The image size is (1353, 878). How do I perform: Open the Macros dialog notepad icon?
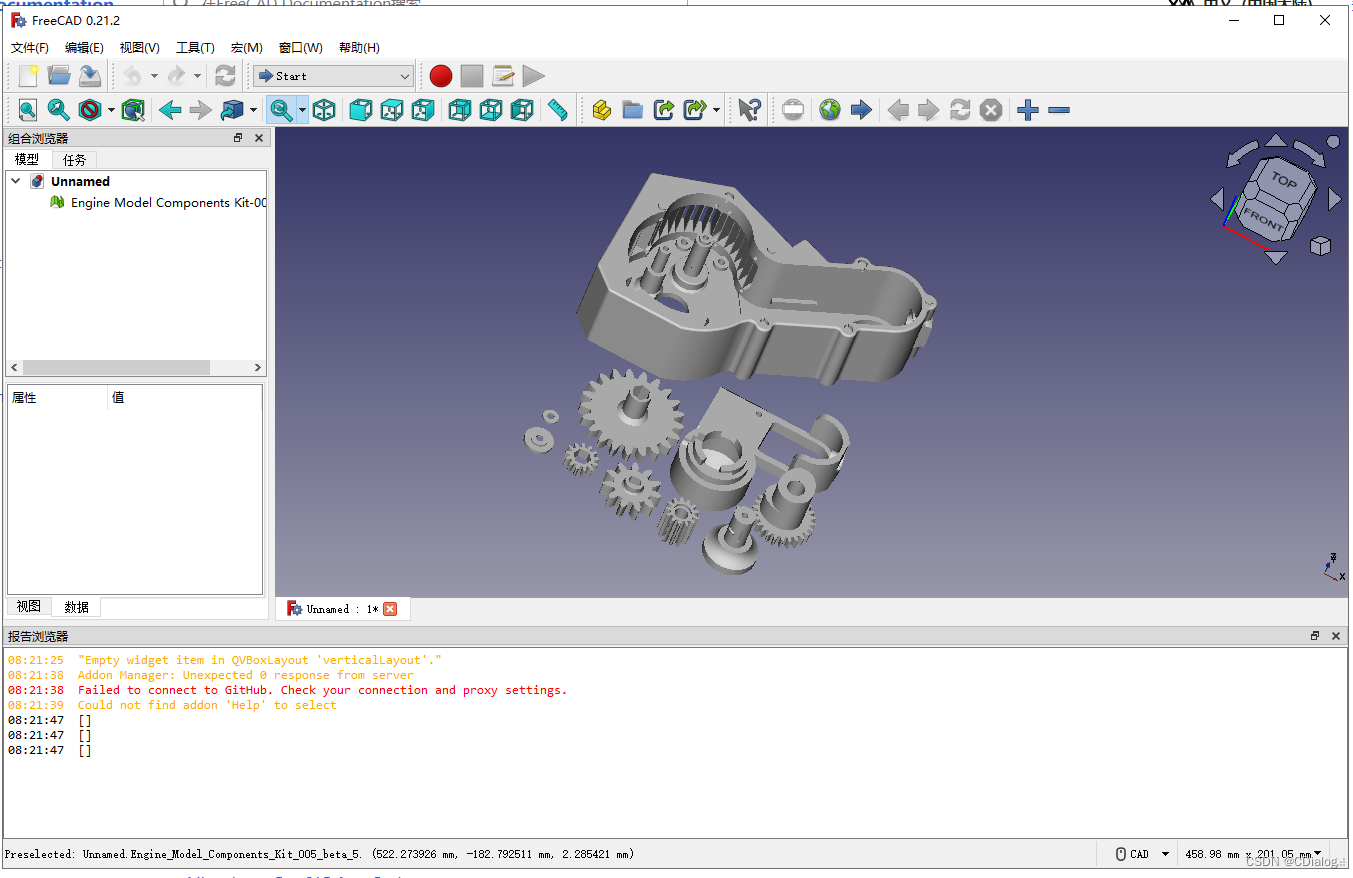[x=503, y=76]
